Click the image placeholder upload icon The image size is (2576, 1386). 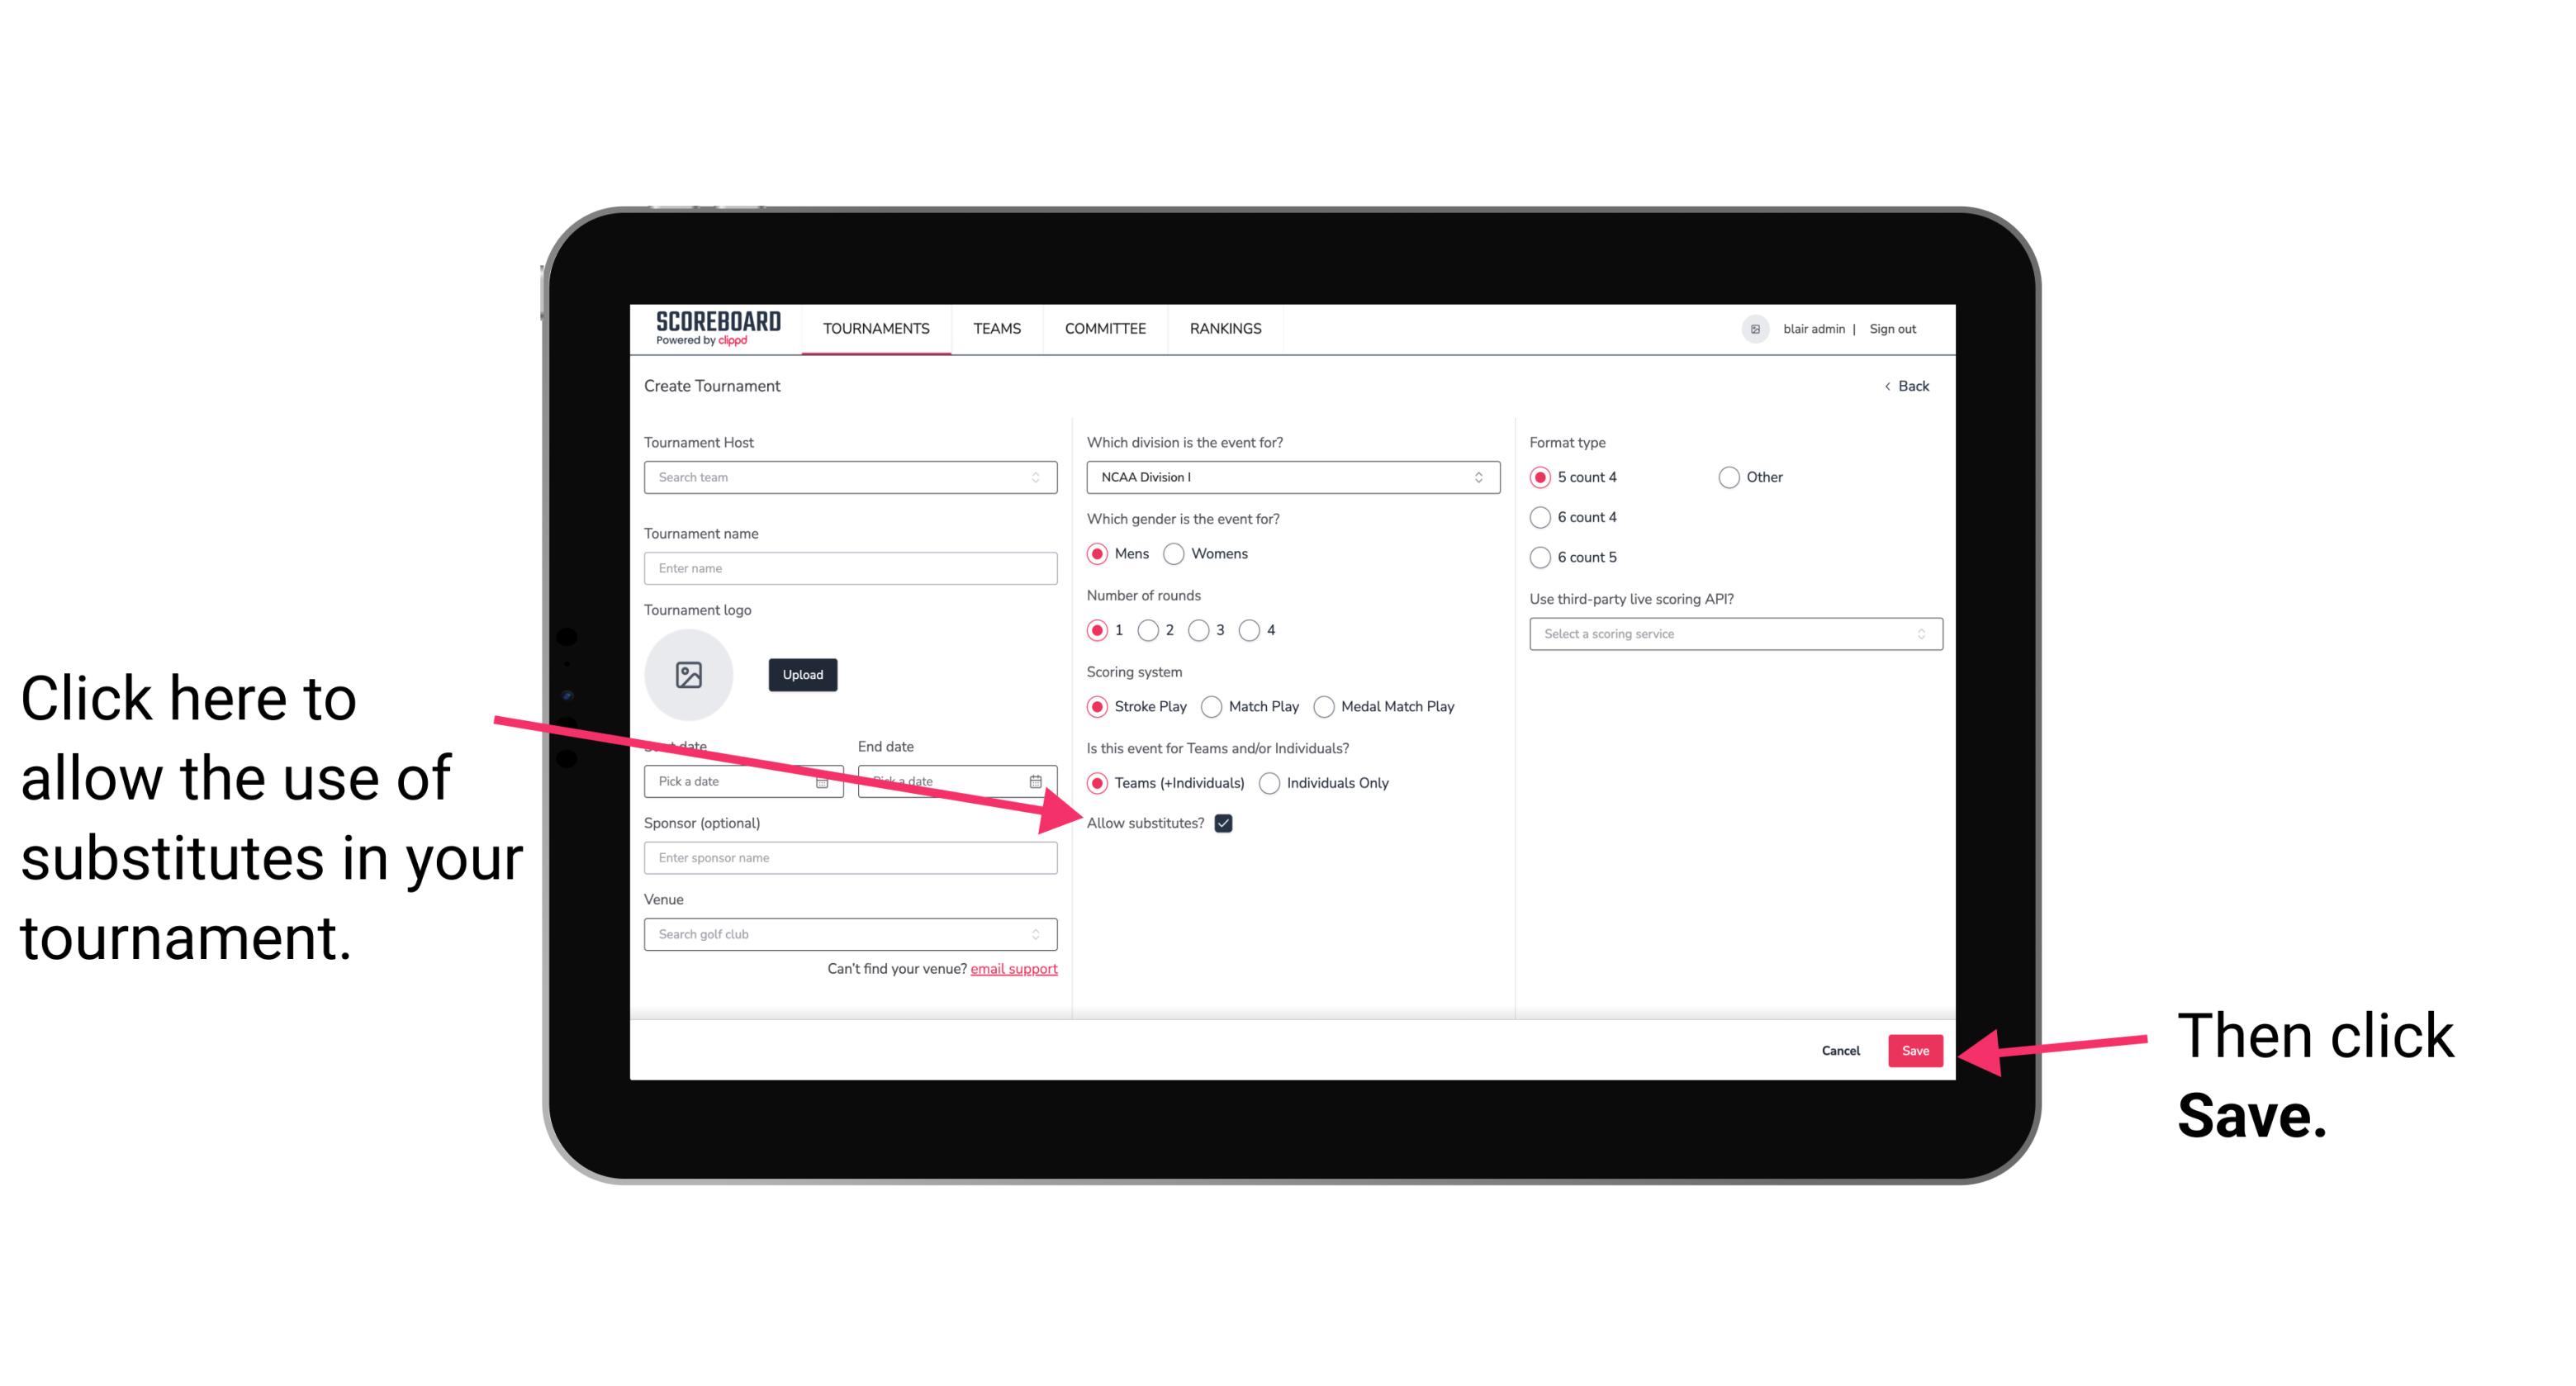[x=689, y=672]
